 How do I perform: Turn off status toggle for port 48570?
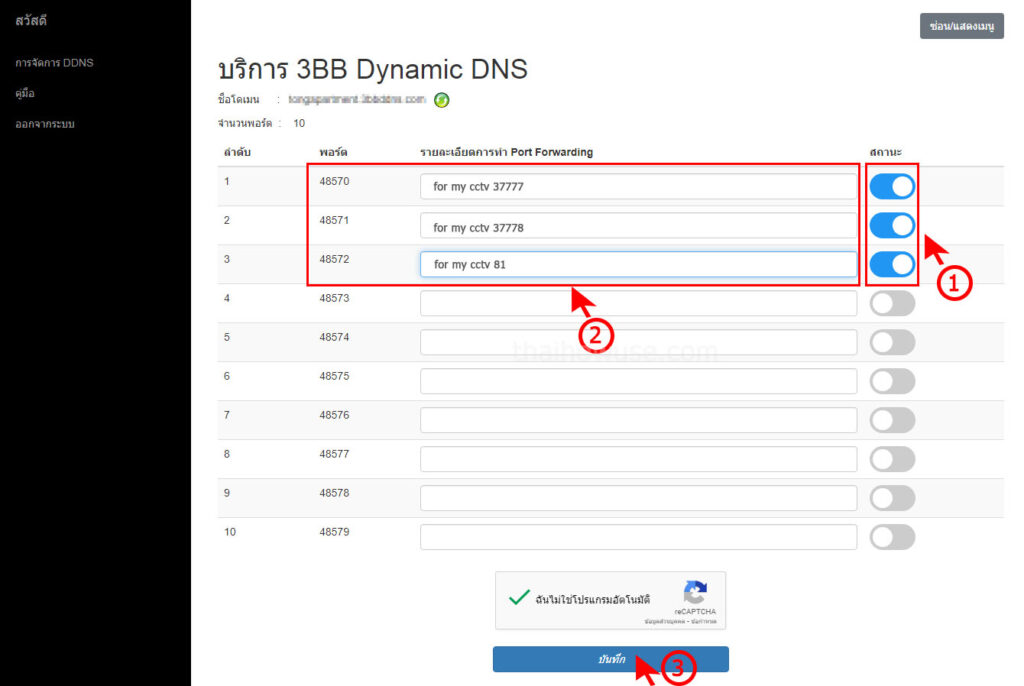(892, 187)
